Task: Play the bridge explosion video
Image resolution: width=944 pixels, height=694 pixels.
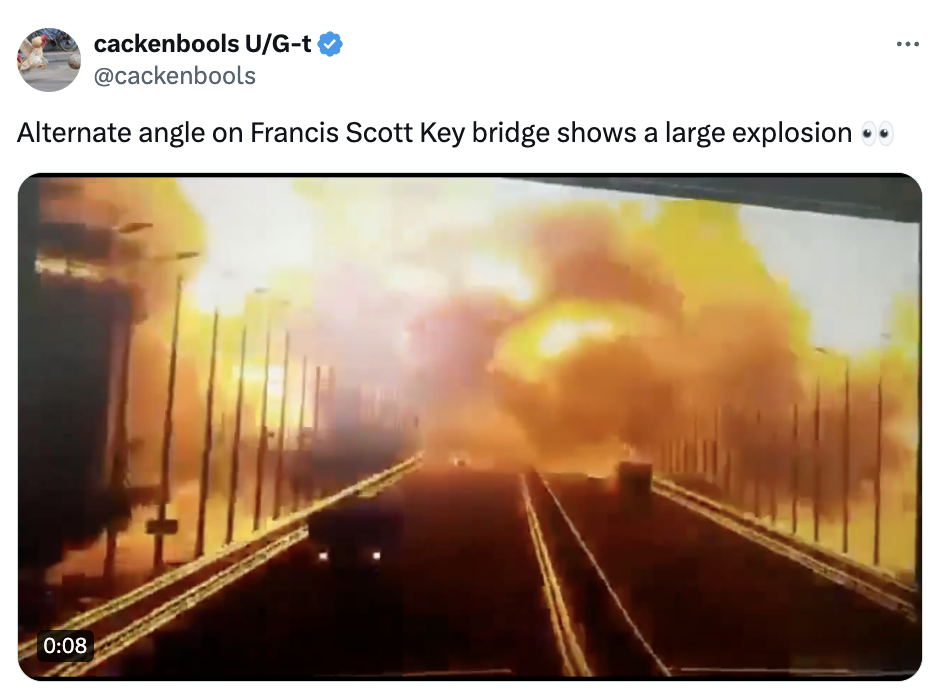Action: [x=470, y=427]
